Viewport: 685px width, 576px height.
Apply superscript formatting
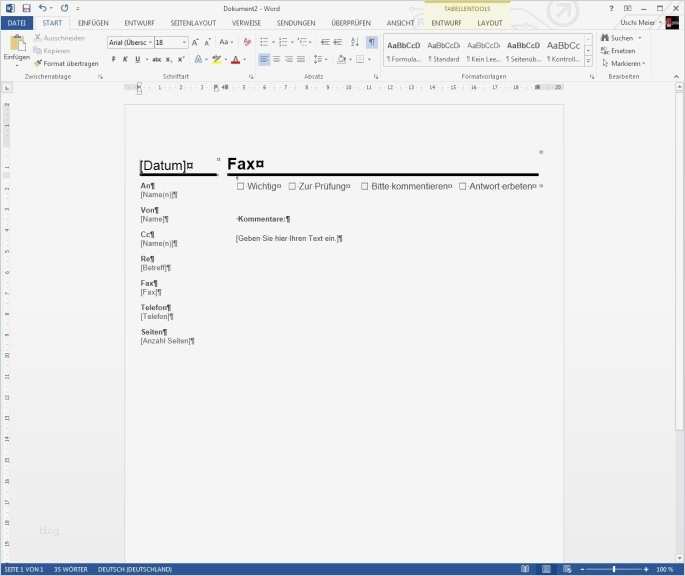click(181, 59)
